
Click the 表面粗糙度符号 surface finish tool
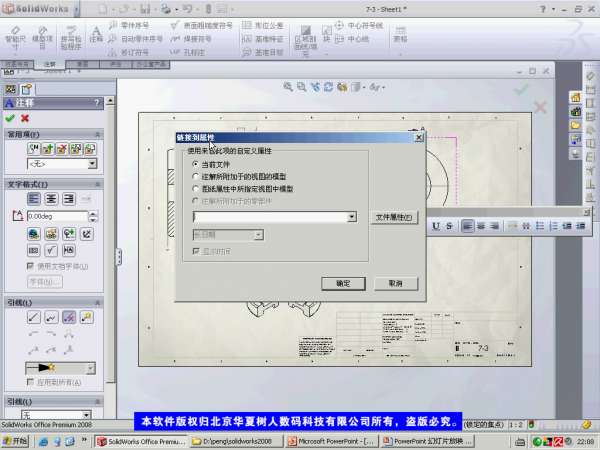pyautogui.click(x=202, y=25)
